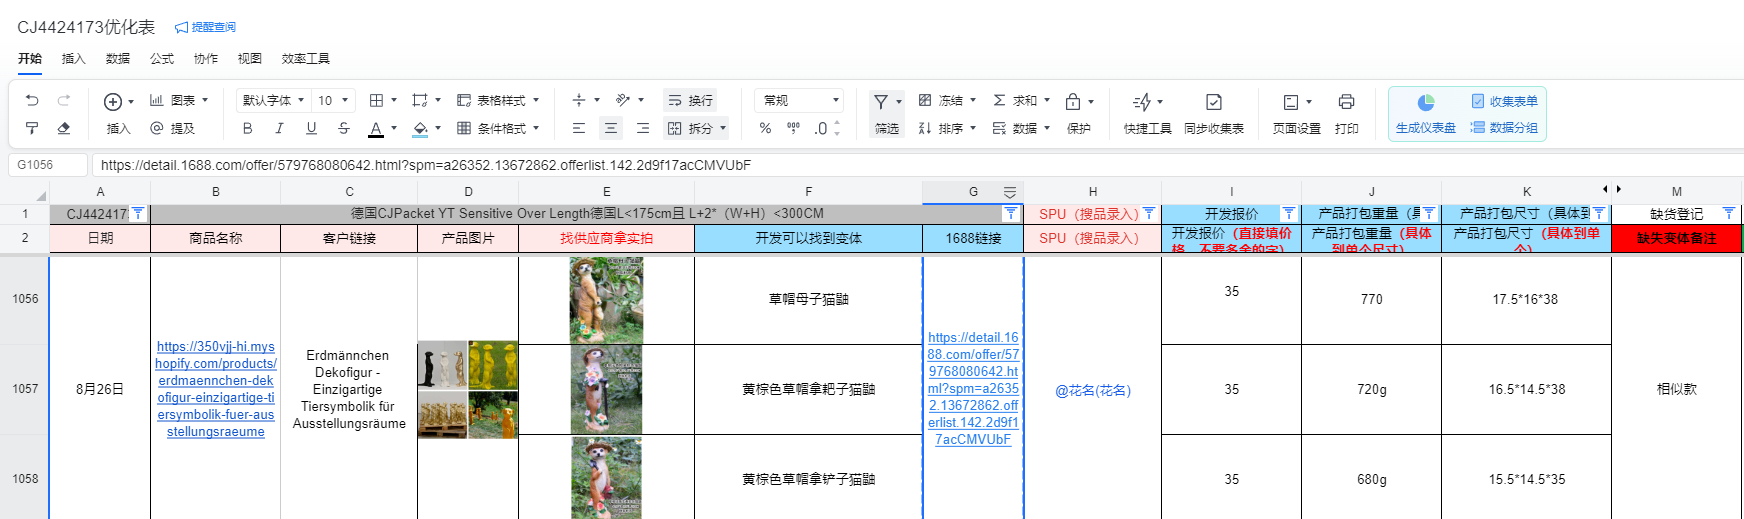
Task: Open the 公式 menu tab
Action: click(x=162, y=59)
